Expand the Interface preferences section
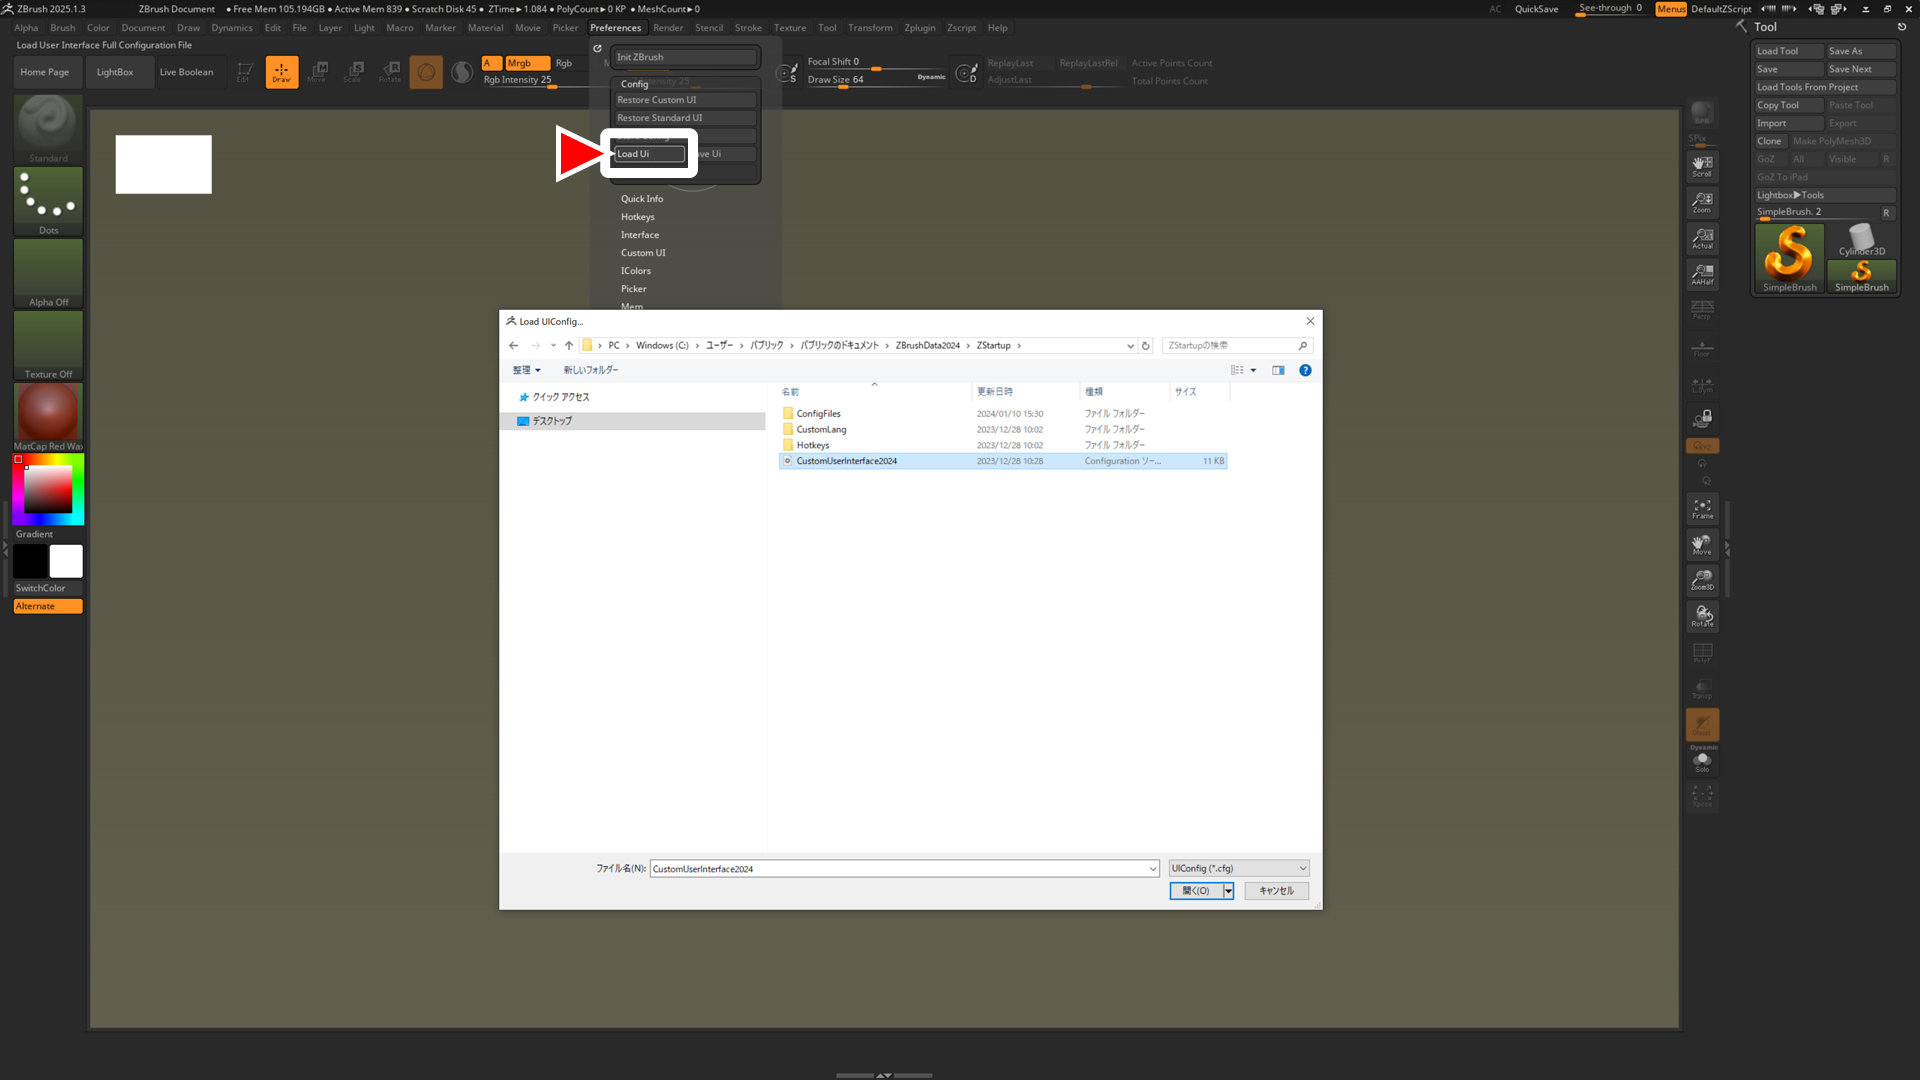The height and width of the screenshot is (1080, 1920). [x=639, y=235]
